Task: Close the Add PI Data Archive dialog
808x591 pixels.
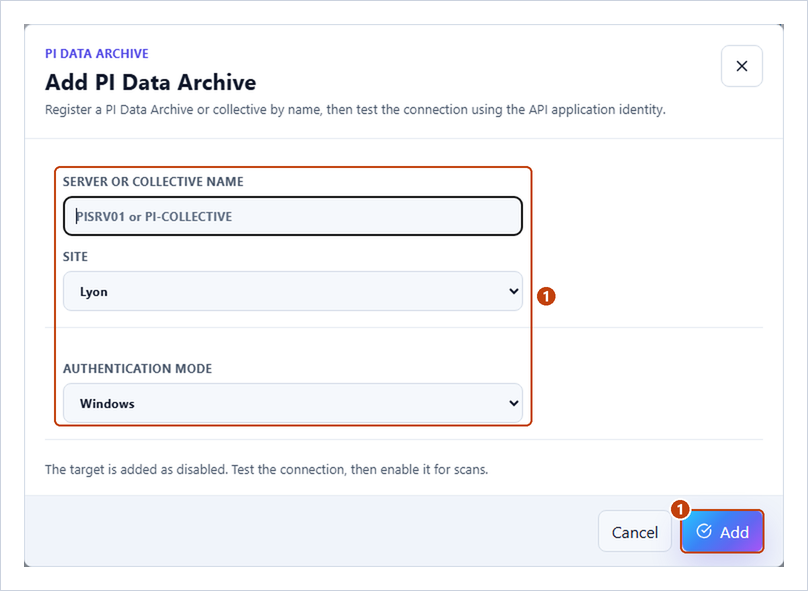Action: (x=742, y=66)
